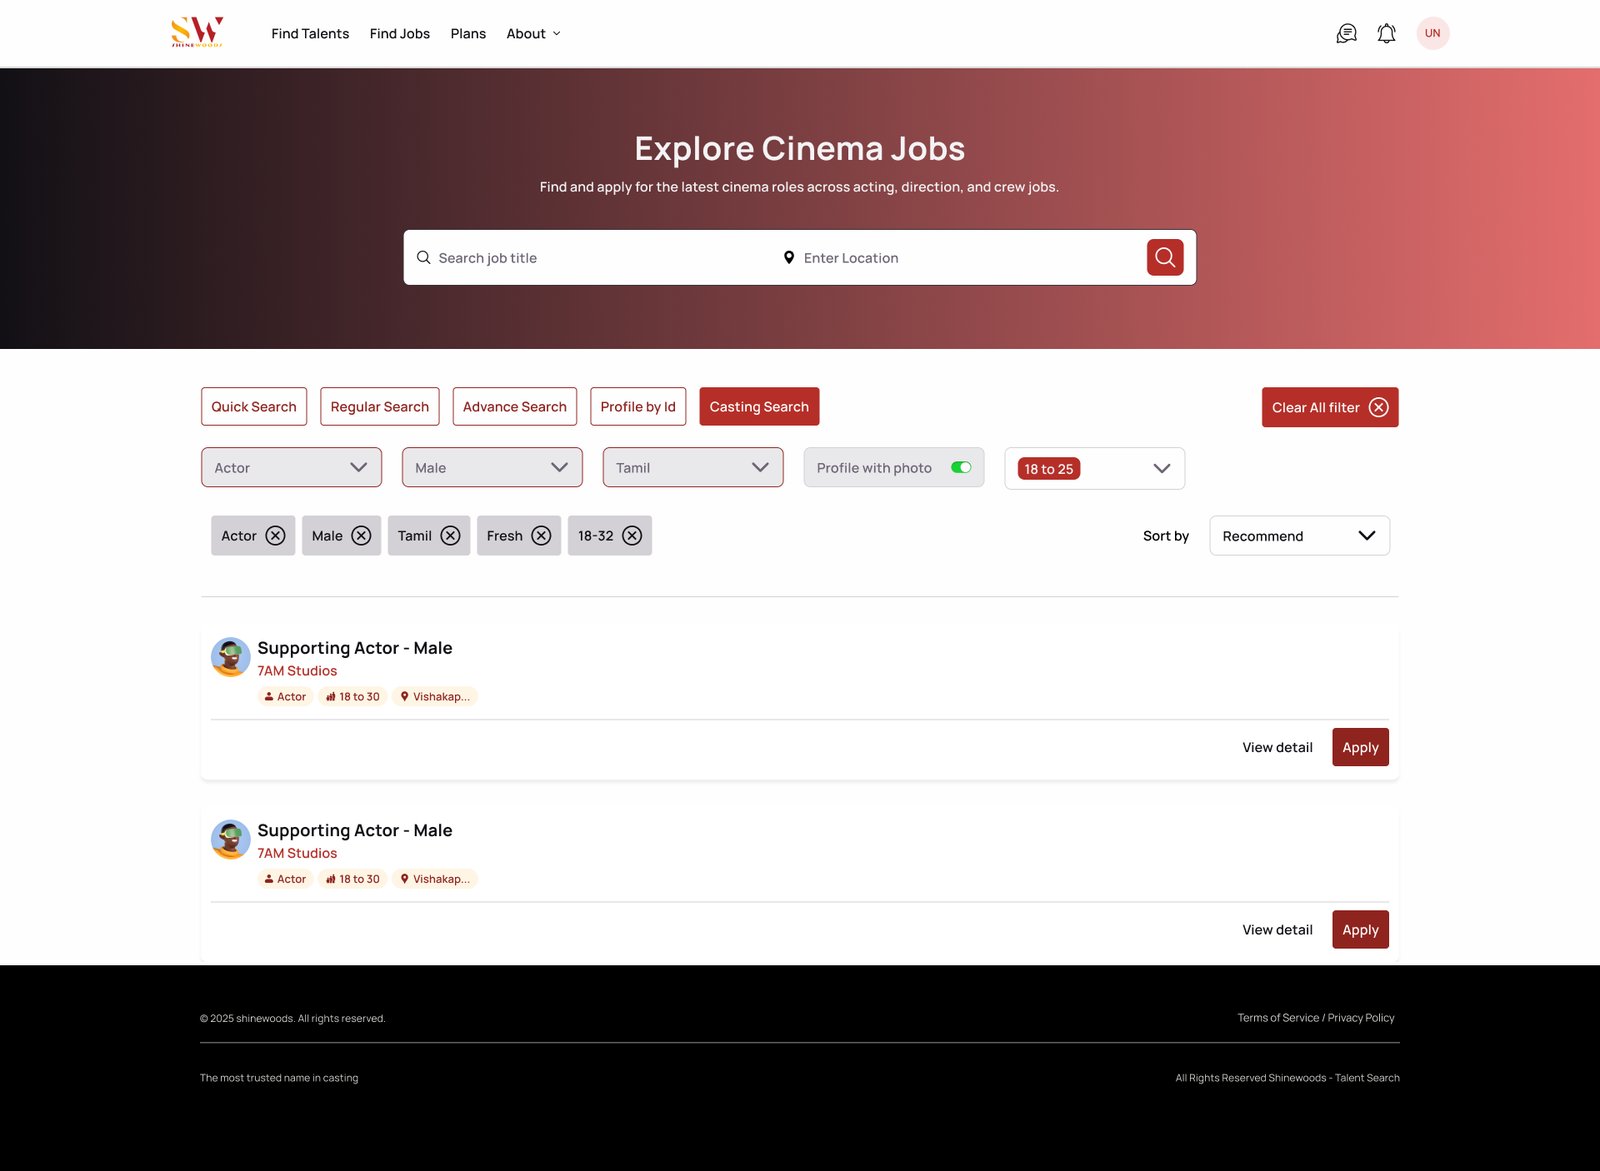Remove the 18-32 filter chip

point(632,536)
